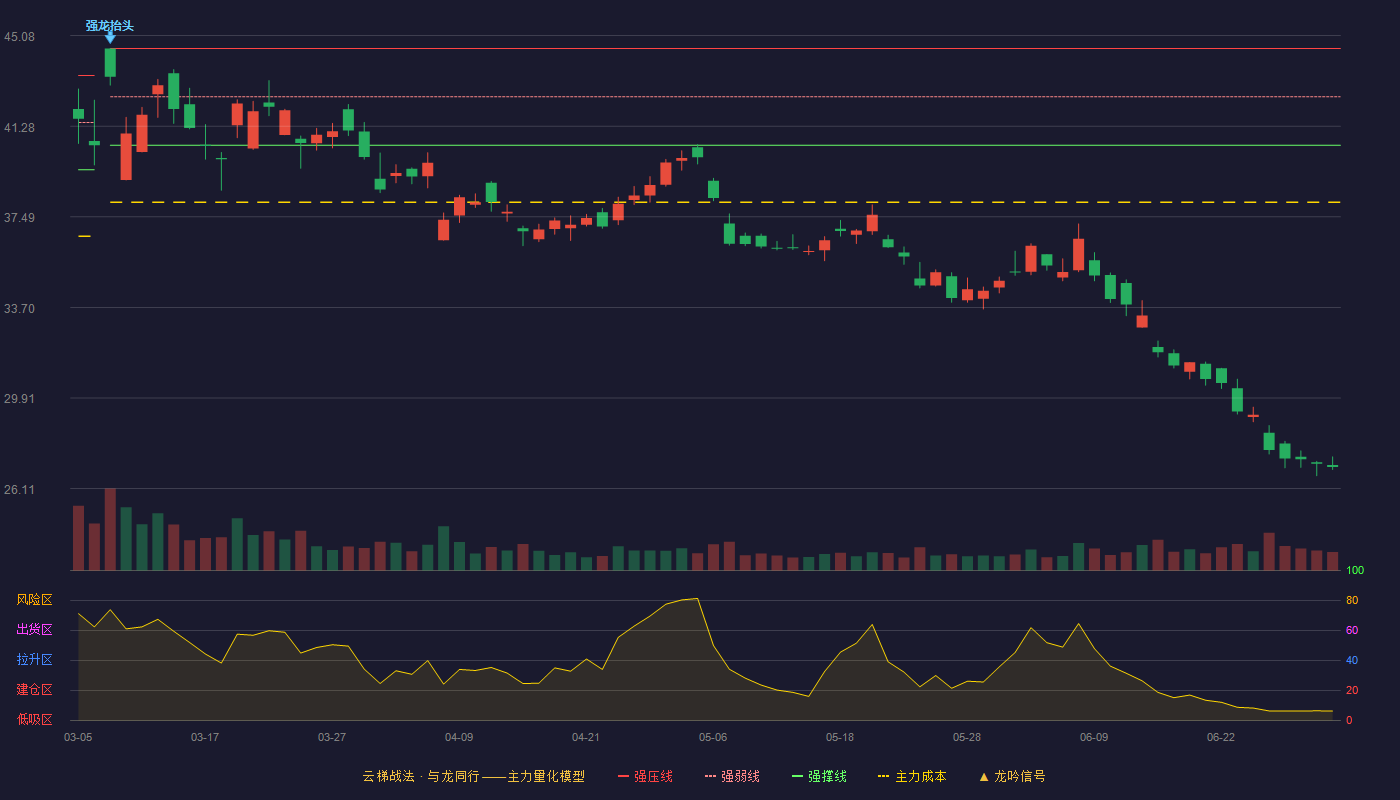
Task: Click the 05-06 date label
Action: 713,737
